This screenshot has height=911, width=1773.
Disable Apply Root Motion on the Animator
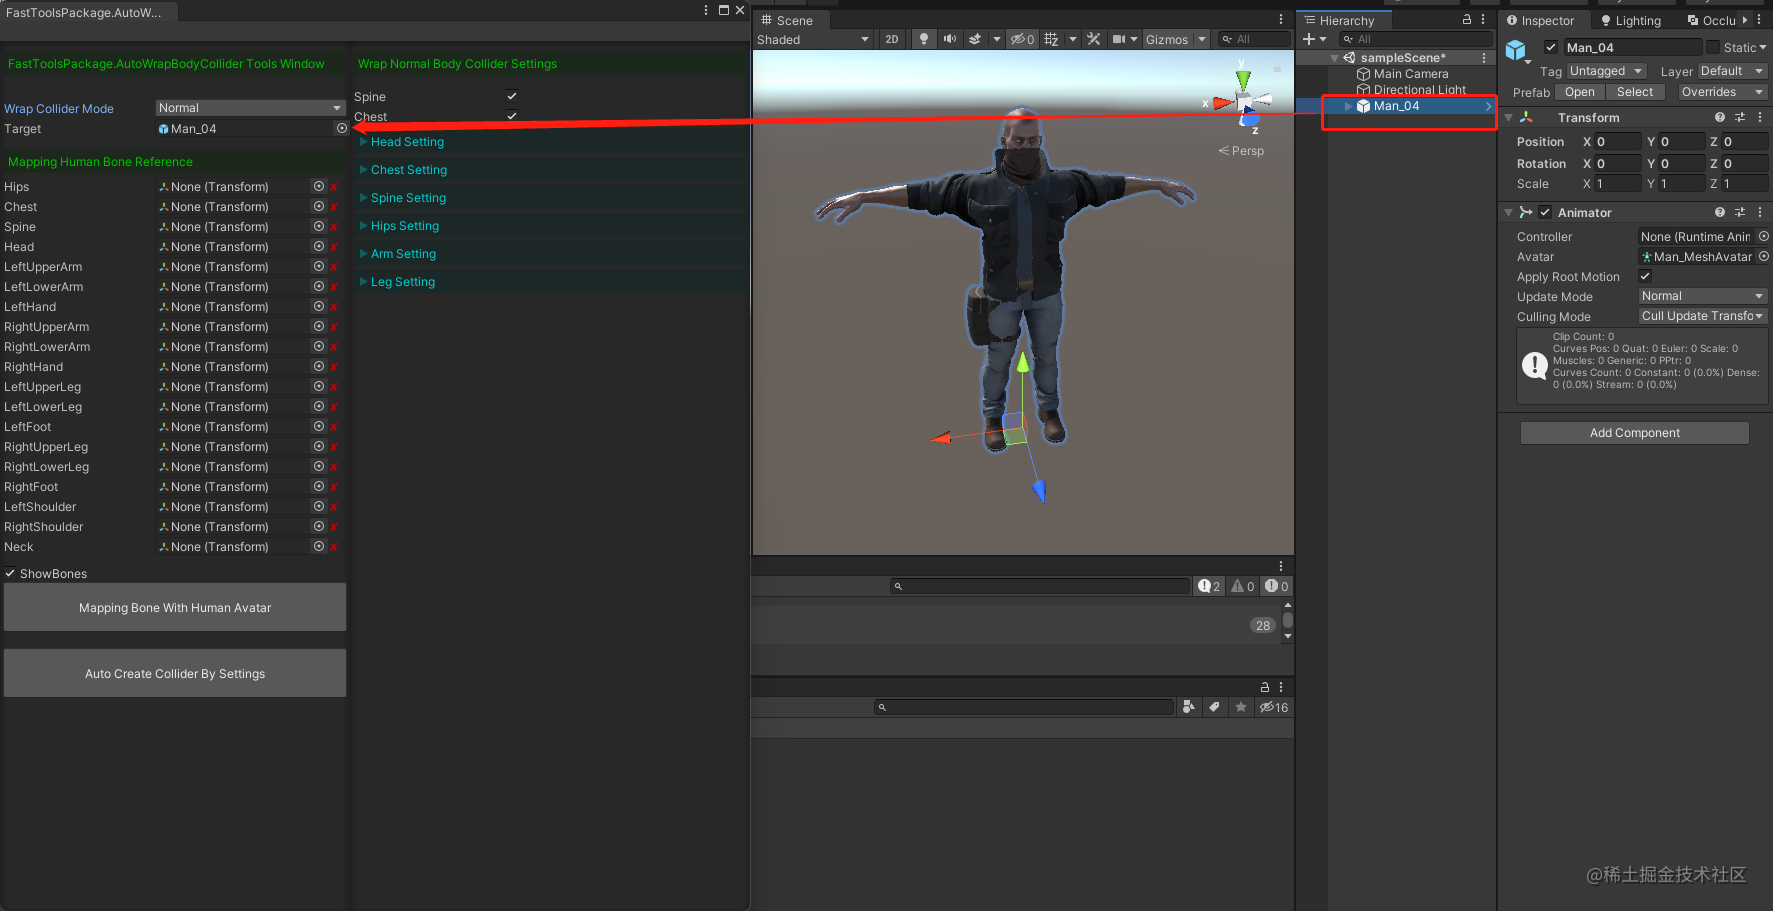pyautogui.click(x=1645, y=276)
